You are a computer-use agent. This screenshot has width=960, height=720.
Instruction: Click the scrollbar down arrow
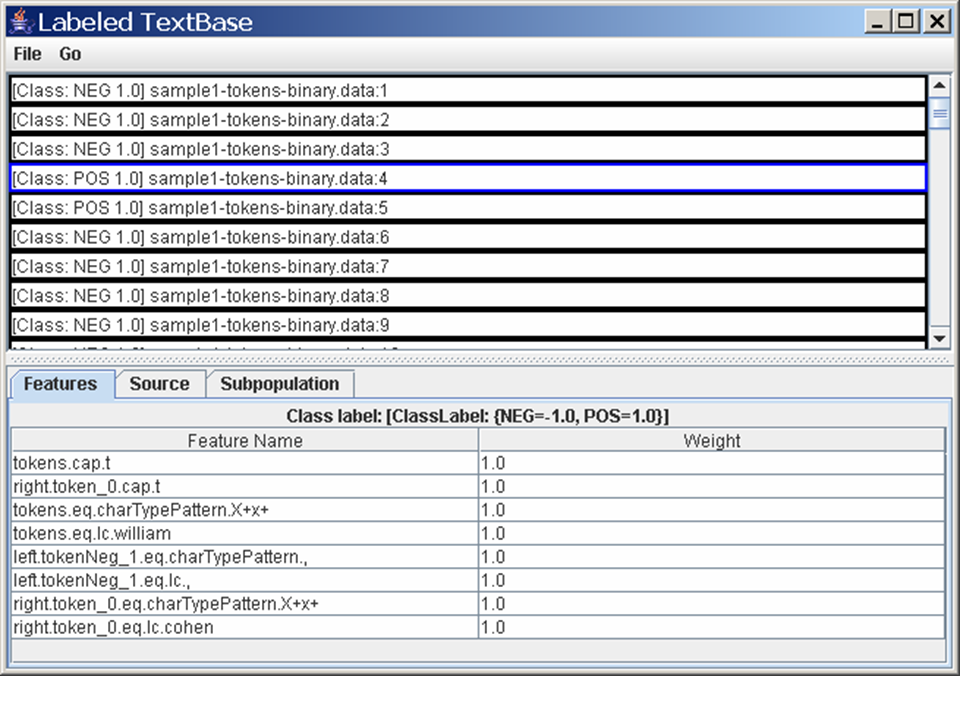[939, 340]
